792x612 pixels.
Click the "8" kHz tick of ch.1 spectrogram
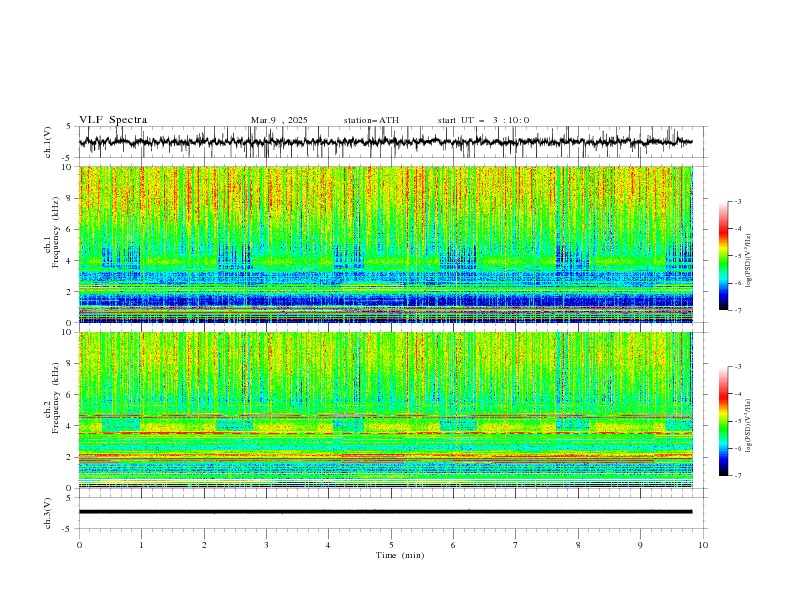click(x=70, y=198)
